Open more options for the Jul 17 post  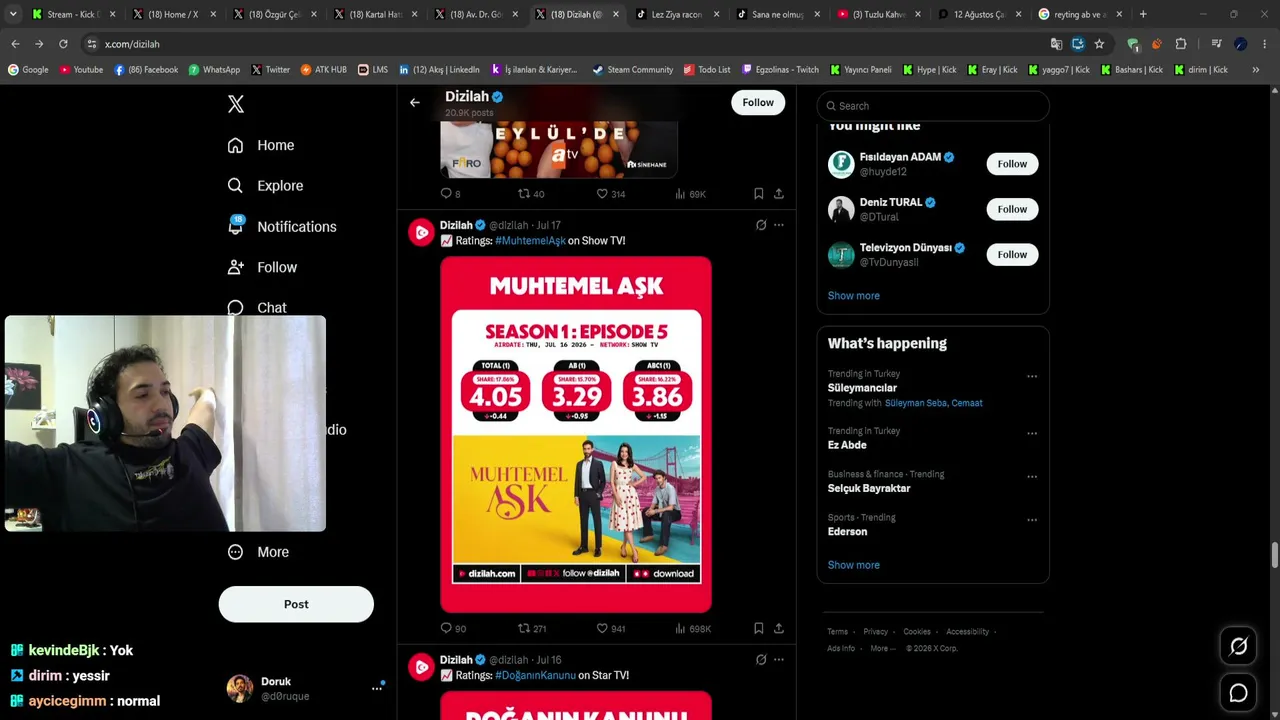click(x=779, y=225)
